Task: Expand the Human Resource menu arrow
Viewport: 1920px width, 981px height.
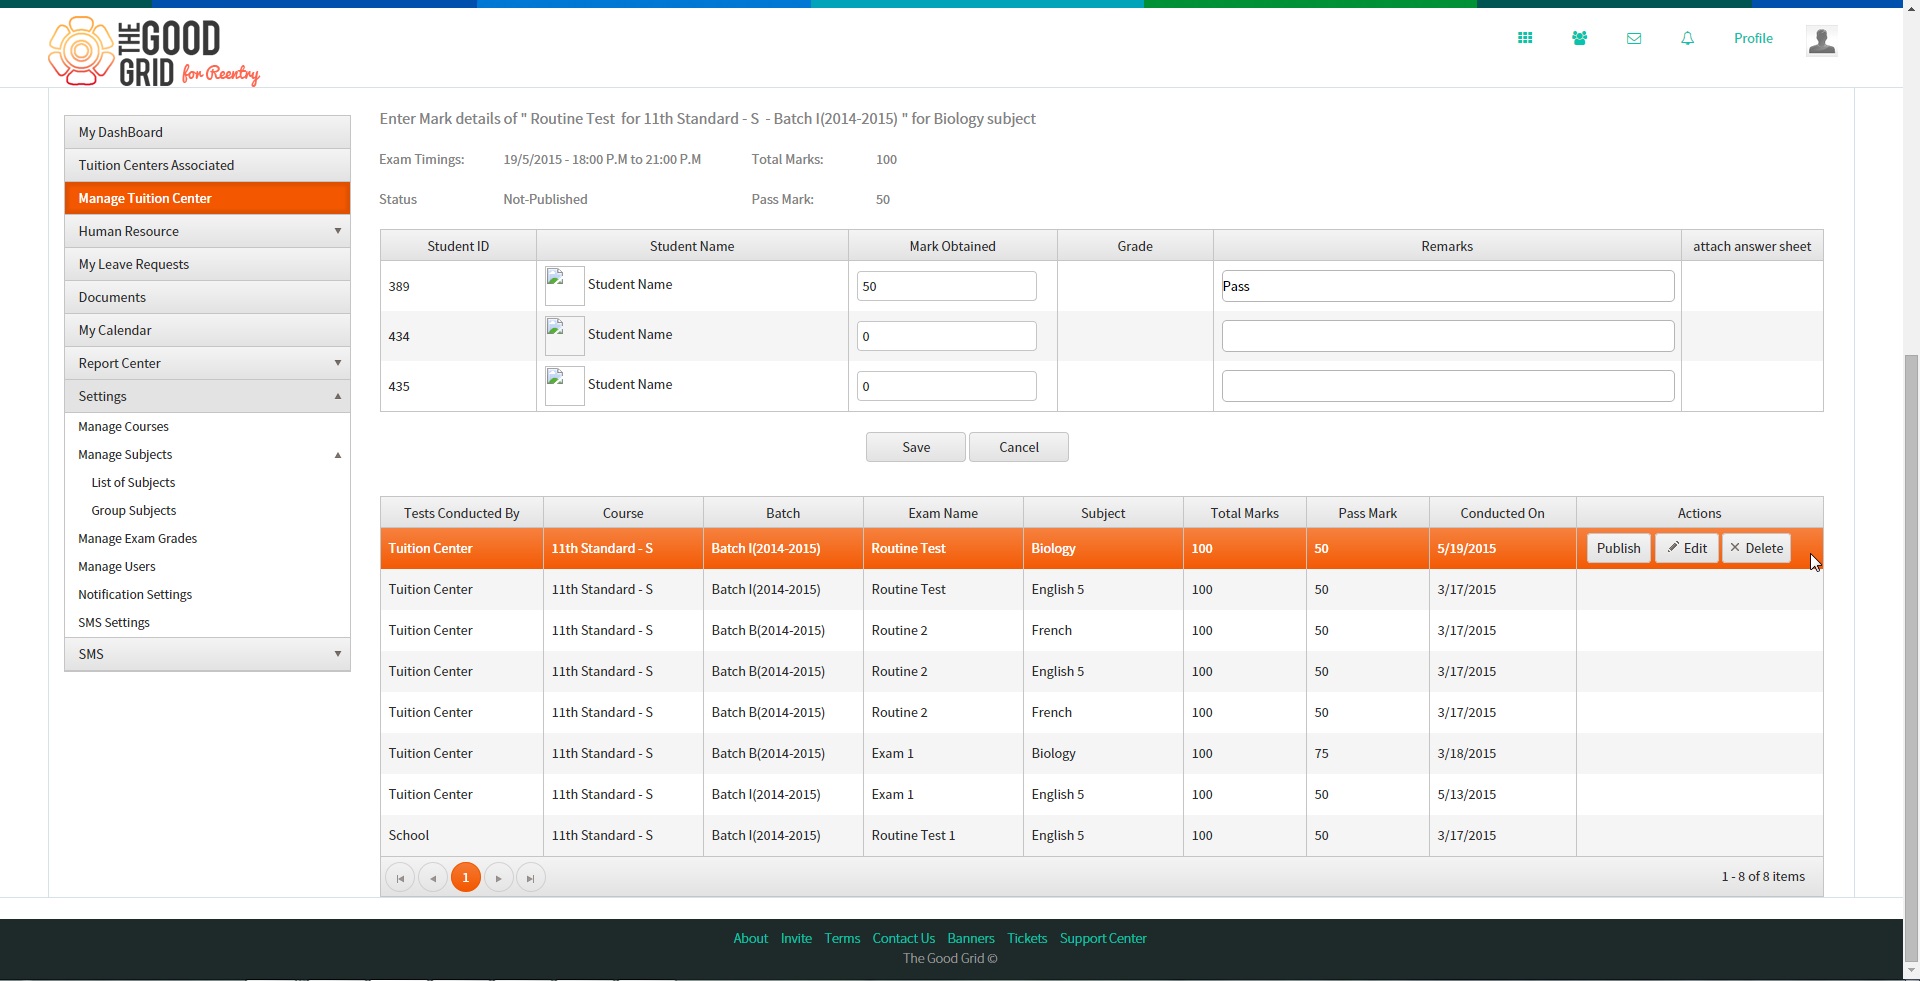Action: [x=338, y=231]
